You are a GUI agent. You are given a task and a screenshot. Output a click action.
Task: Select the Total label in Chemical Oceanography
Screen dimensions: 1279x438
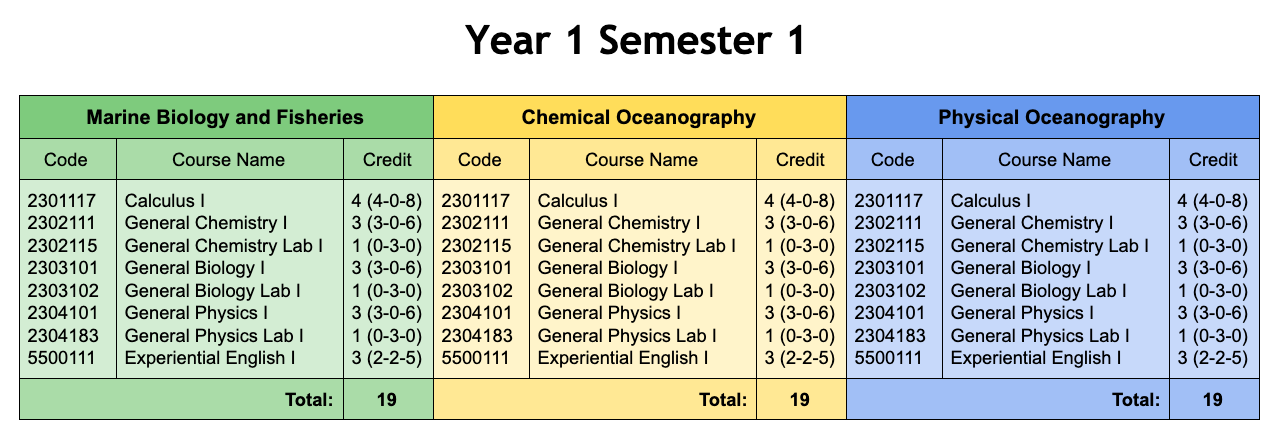tap(721, 400)
